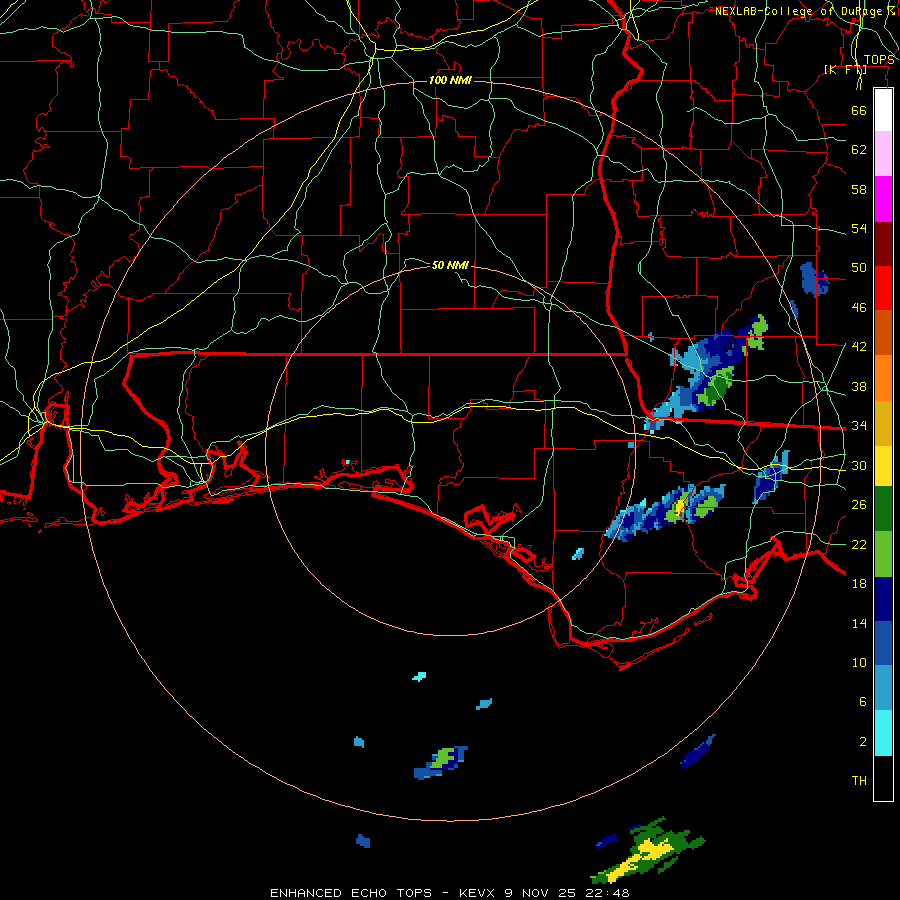900x900 pixels.
Task: Pick the bright yellow legend swatch
Action: pos(883,466)
